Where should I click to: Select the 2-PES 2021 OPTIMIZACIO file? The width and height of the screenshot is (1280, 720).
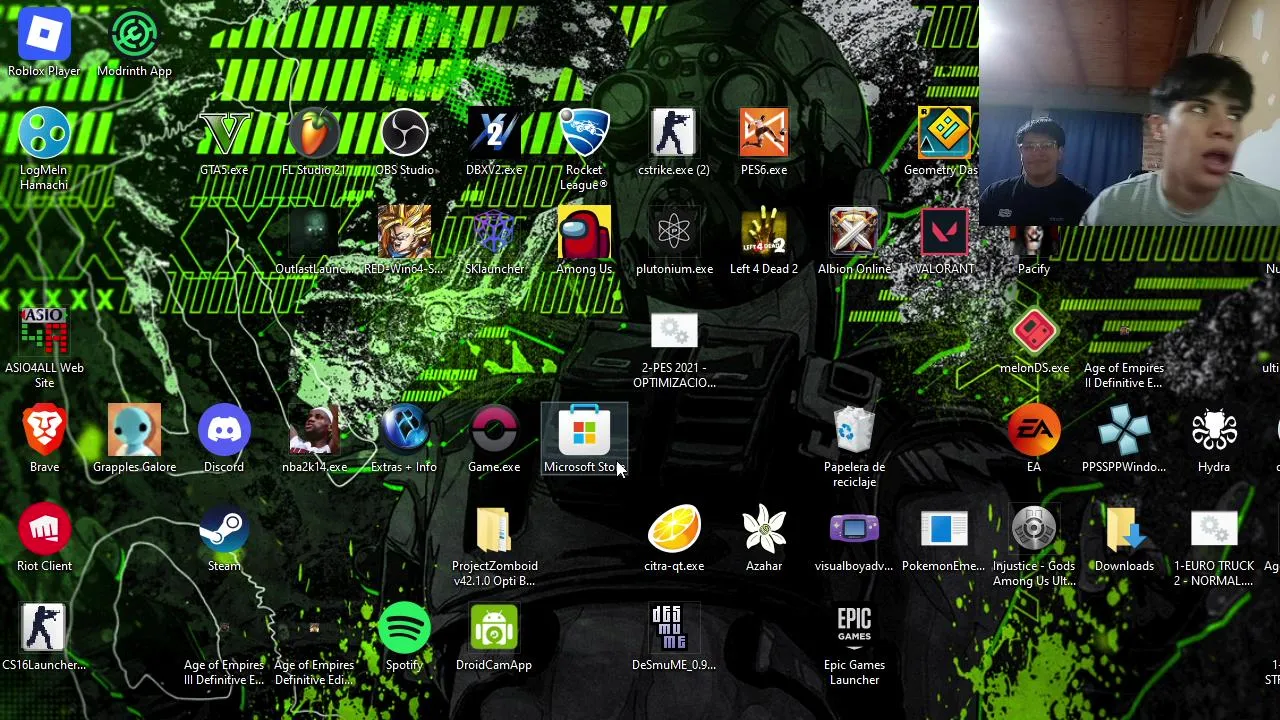[674, 331]
